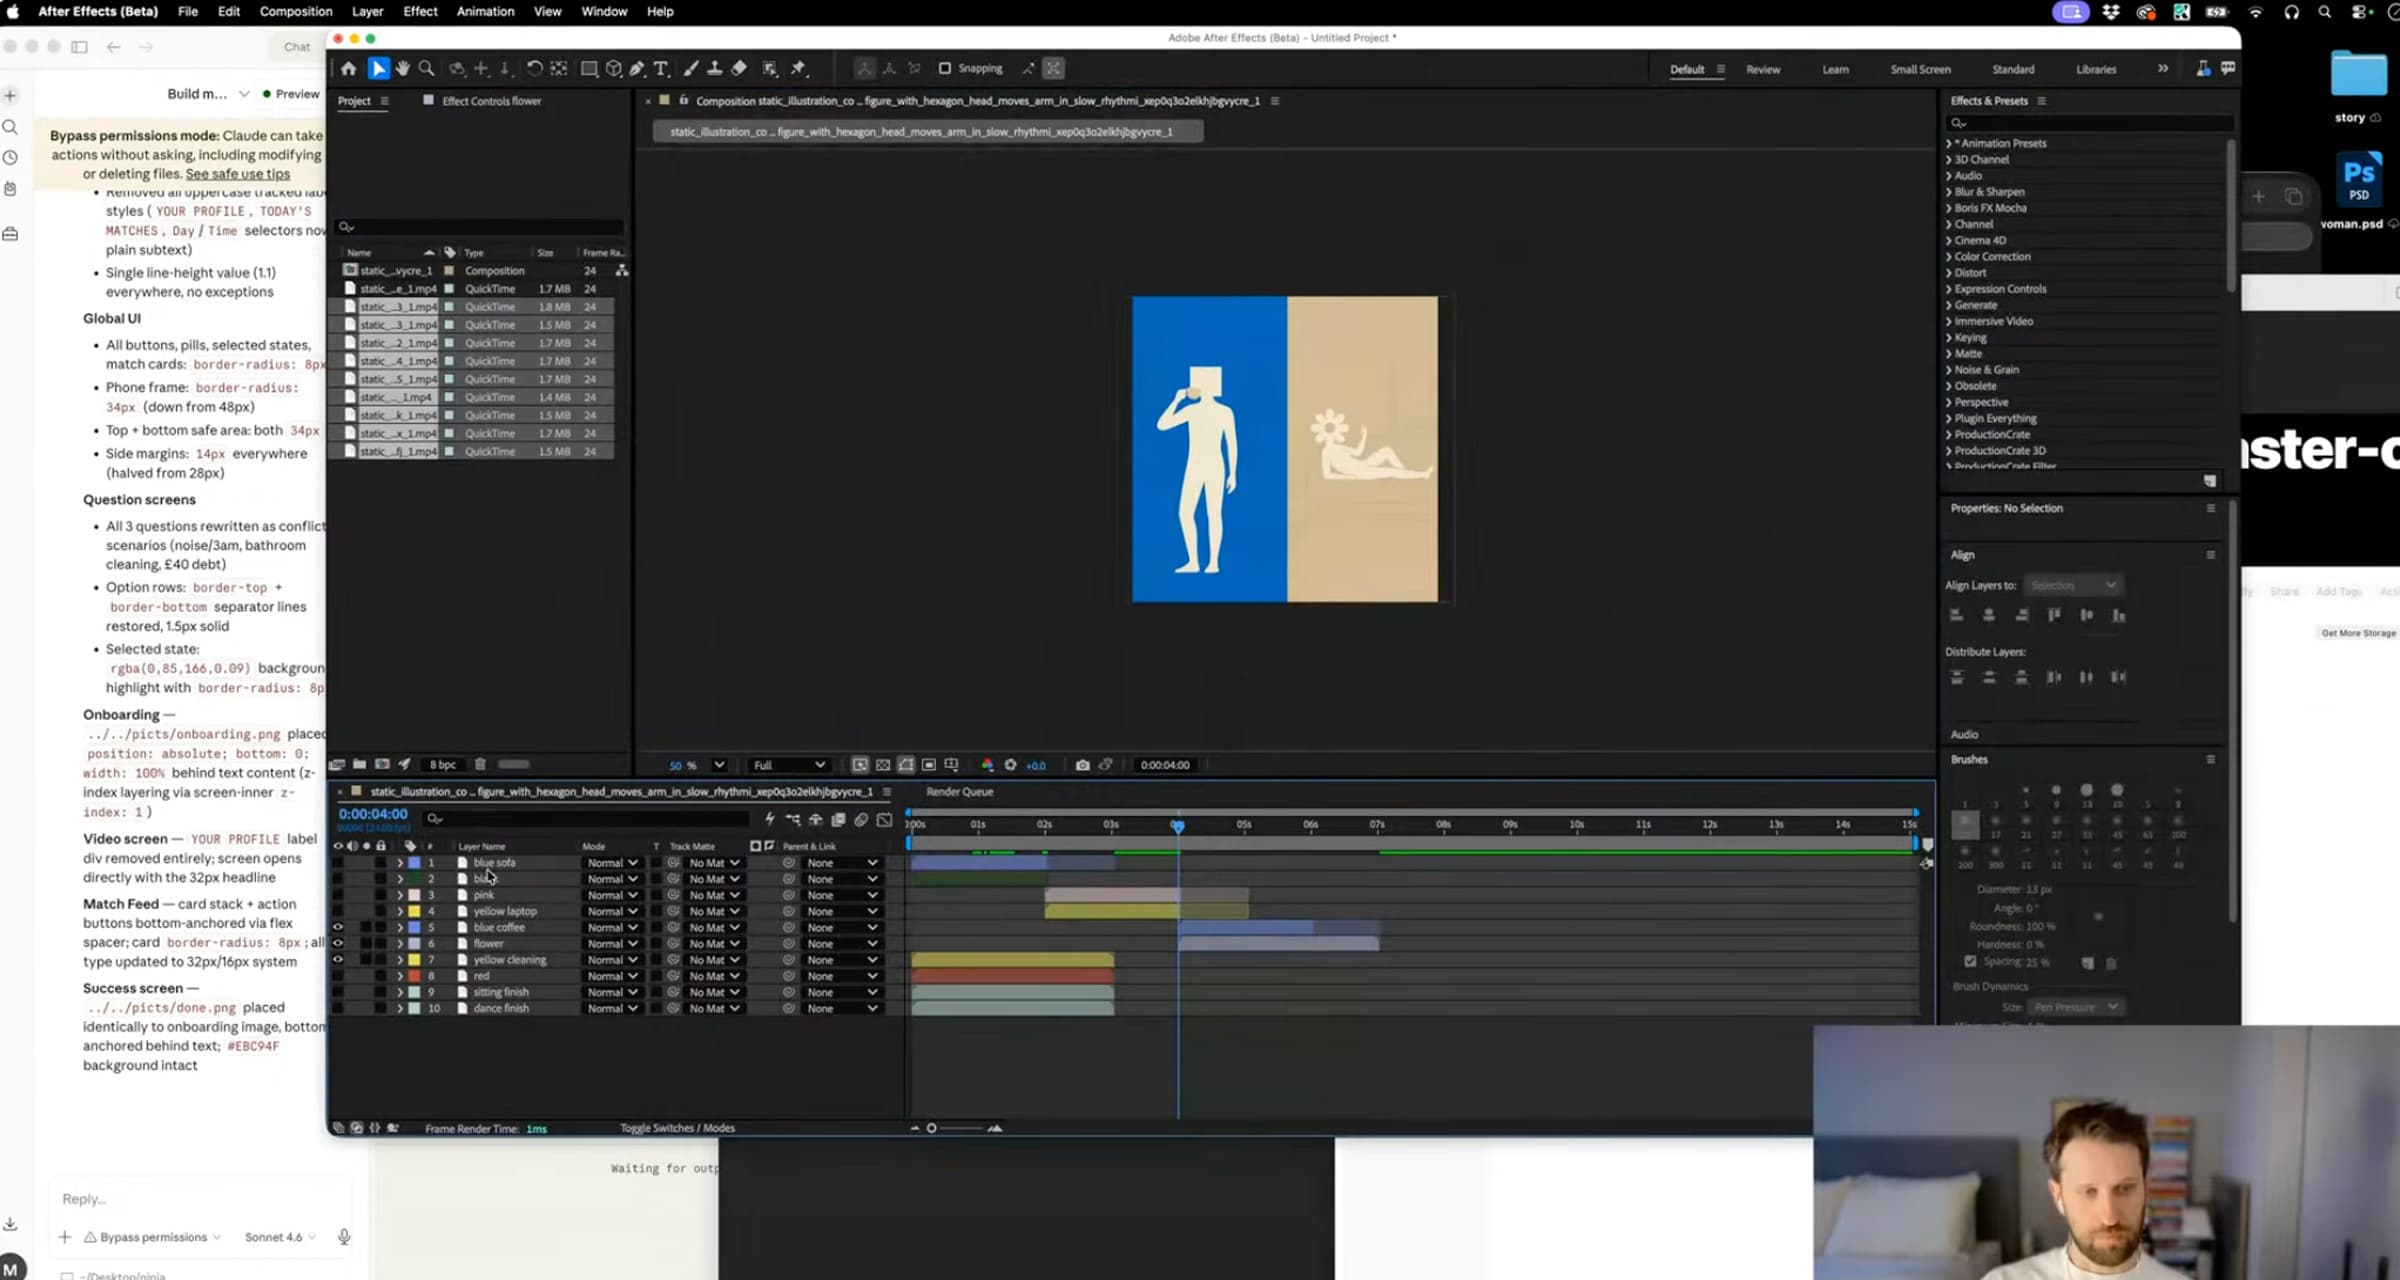Viewport: 2400px width, 1280px height.
Task: Click the draft 3D lightning icon in timeline
Action: (x=769, y=819)
